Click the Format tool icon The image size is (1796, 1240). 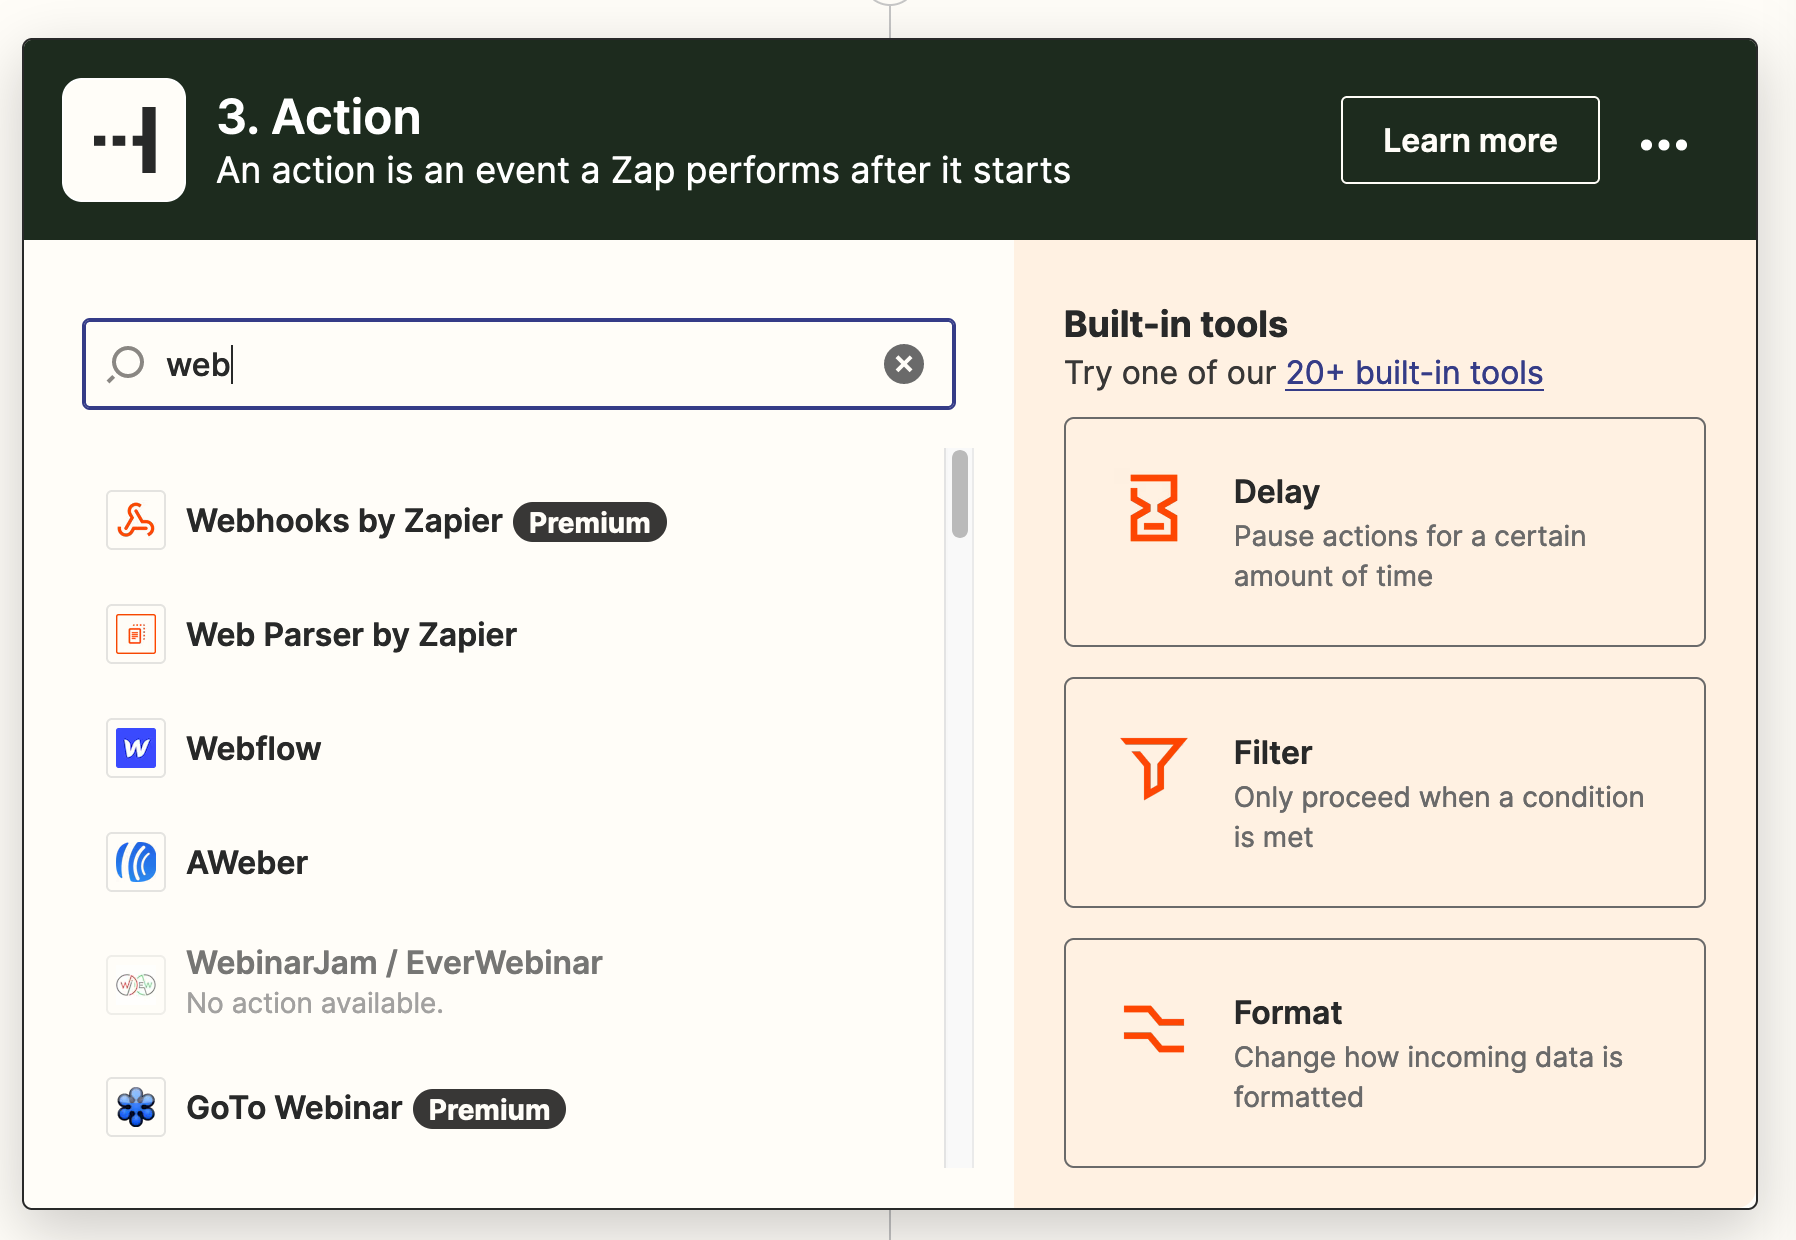[x=1153, y=1028]
